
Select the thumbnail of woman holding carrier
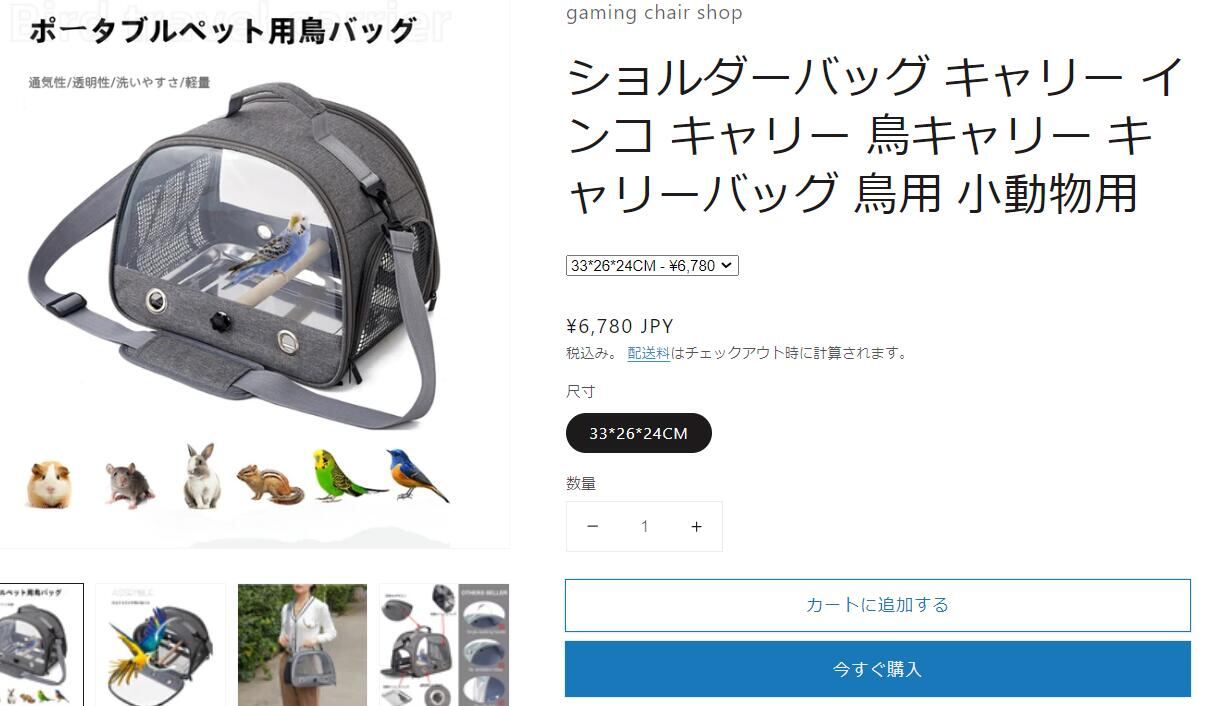click(302, 645)
